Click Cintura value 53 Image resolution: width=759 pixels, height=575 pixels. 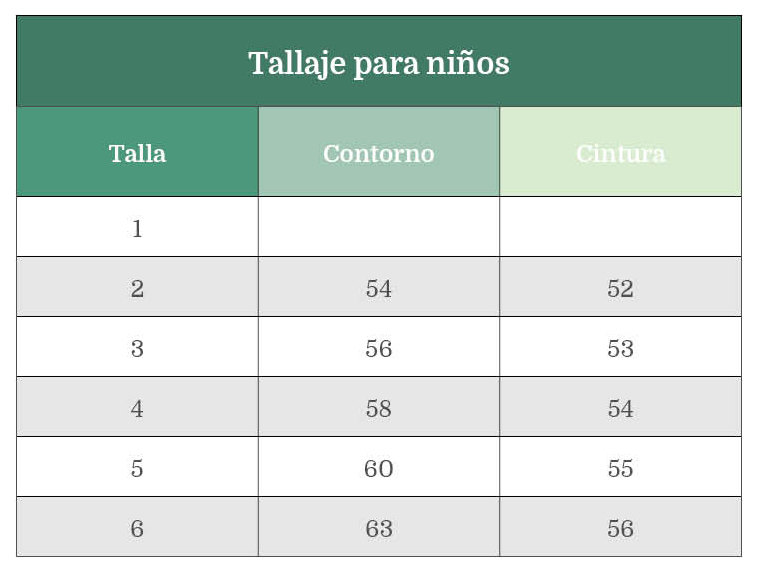point(620,348)
